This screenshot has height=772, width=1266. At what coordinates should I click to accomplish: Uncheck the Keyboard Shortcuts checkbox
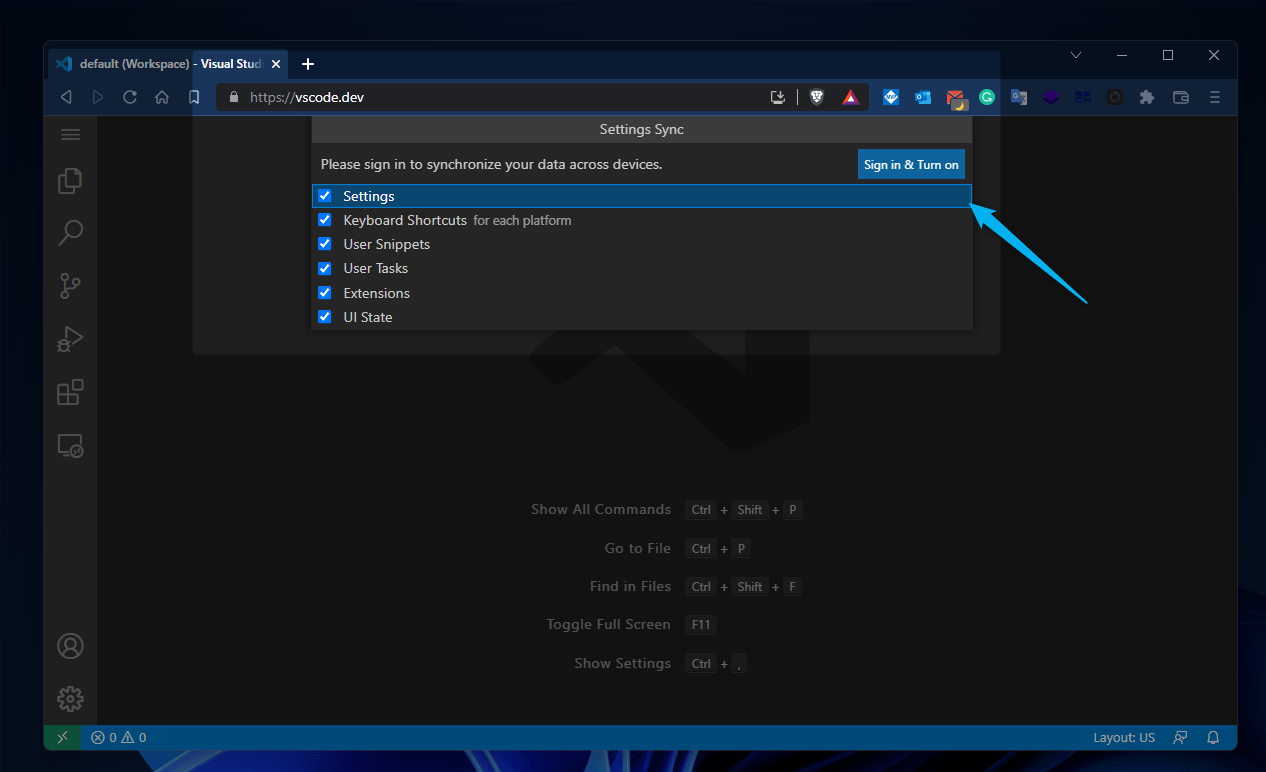point(324,220)
